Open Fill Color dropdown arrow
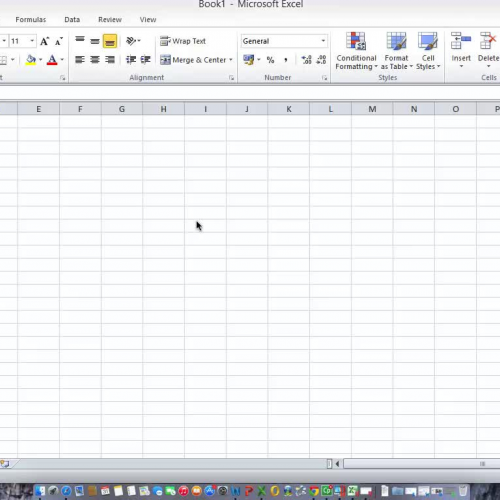This screenshot has height=500, width=500. (x=40, y=60)
